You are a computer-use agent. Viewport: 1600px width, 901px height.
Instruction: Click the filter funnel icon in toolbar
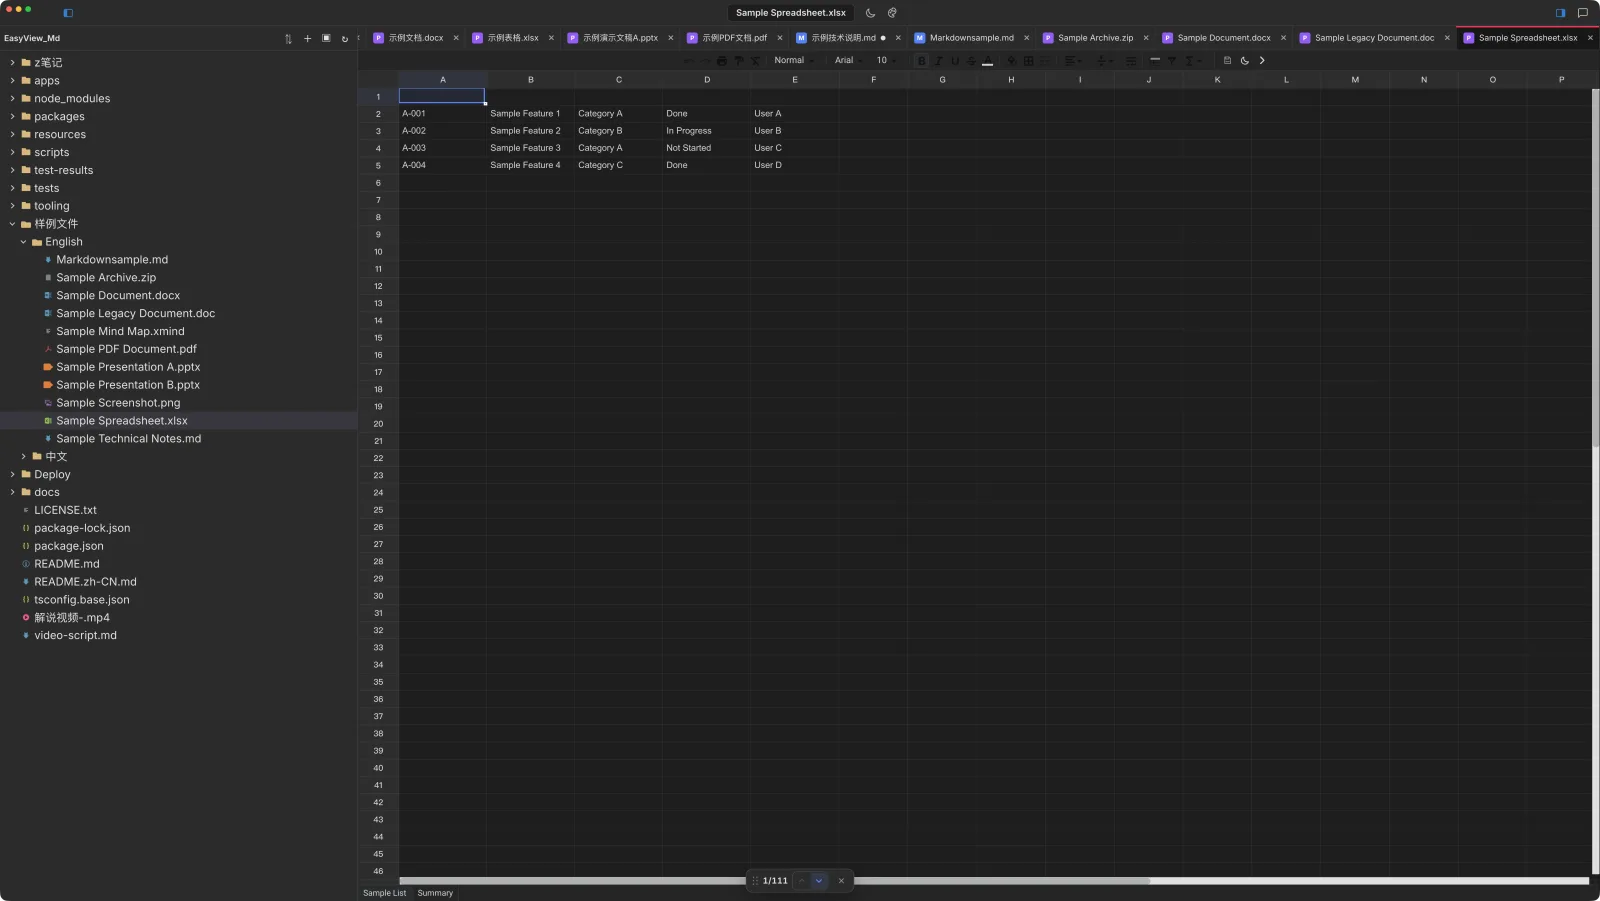coord(1172,61)
